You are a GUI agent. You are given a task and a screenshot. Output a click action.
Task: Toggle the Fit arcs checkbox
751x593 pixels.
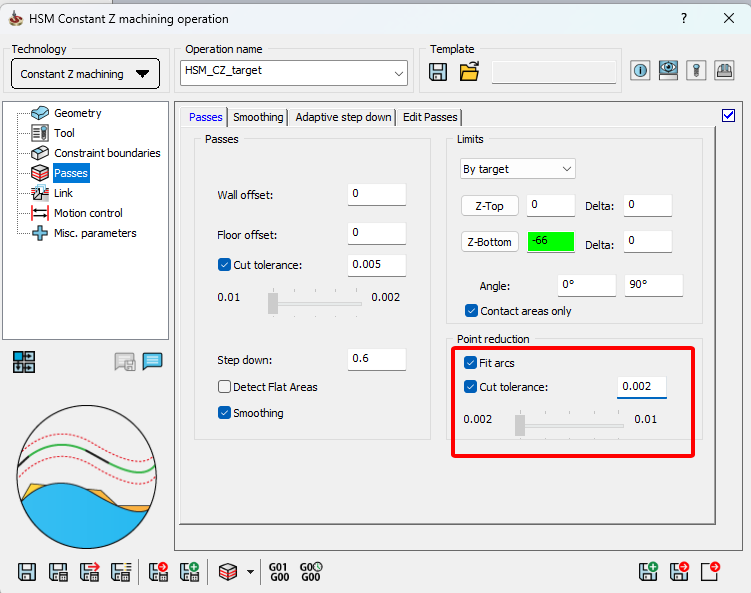(x=470, y=363)
